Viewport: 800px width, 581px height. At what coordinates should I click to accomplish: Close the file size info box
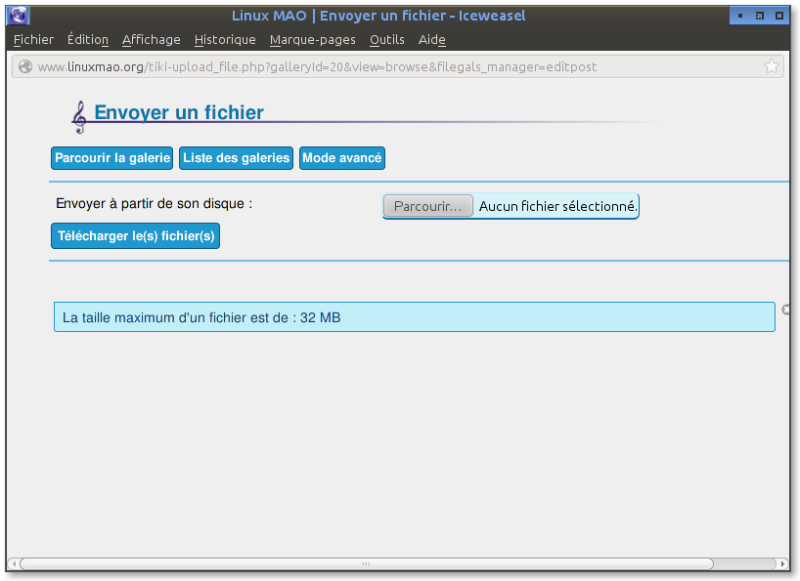[786, 309]
